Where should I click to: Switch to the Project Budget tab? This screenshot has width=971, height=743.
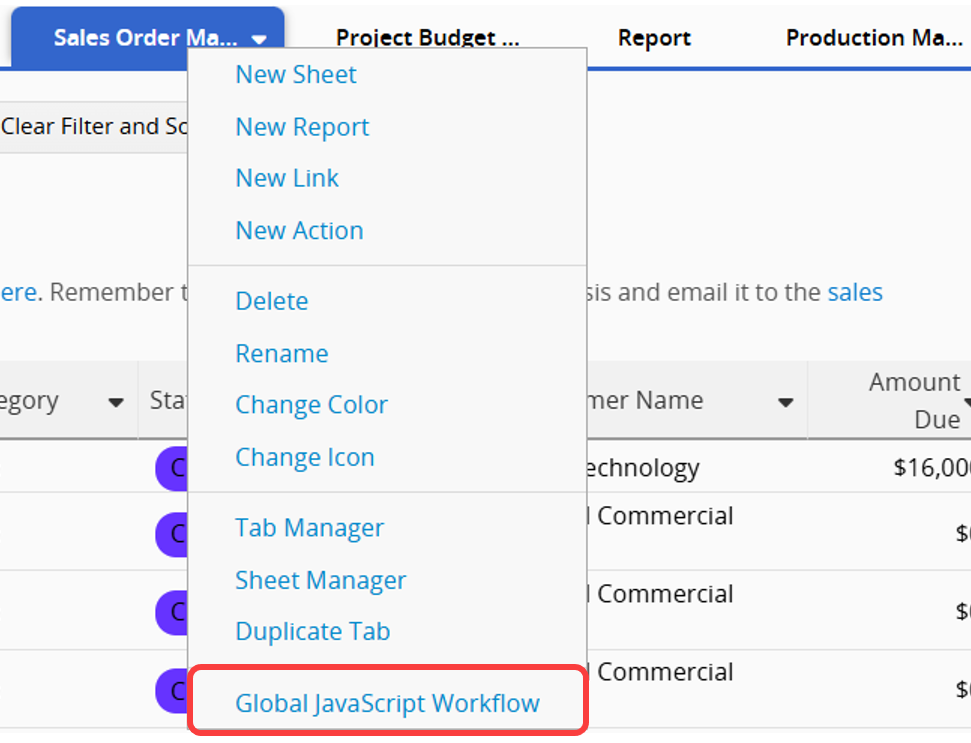[427, 38]
